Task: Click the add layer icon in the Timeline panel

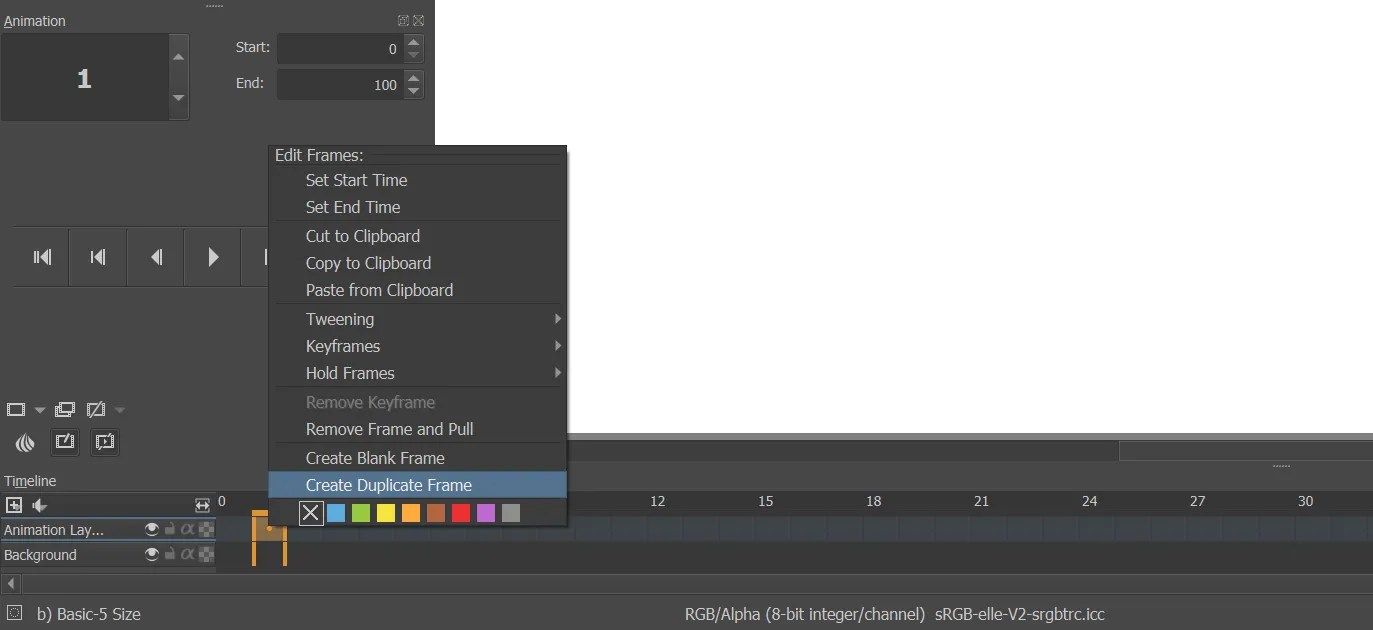Action: click(x=15, y=505)
